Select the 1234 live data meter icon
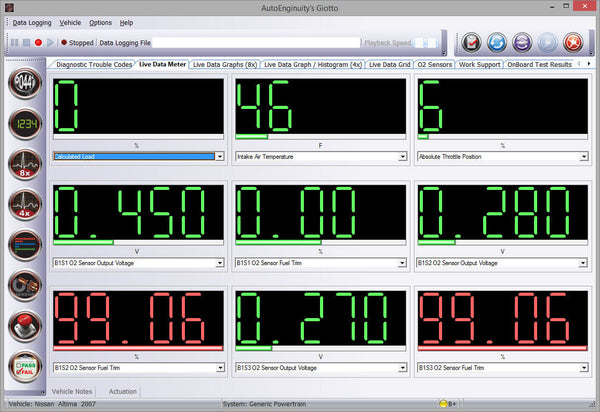 [25, 124]
